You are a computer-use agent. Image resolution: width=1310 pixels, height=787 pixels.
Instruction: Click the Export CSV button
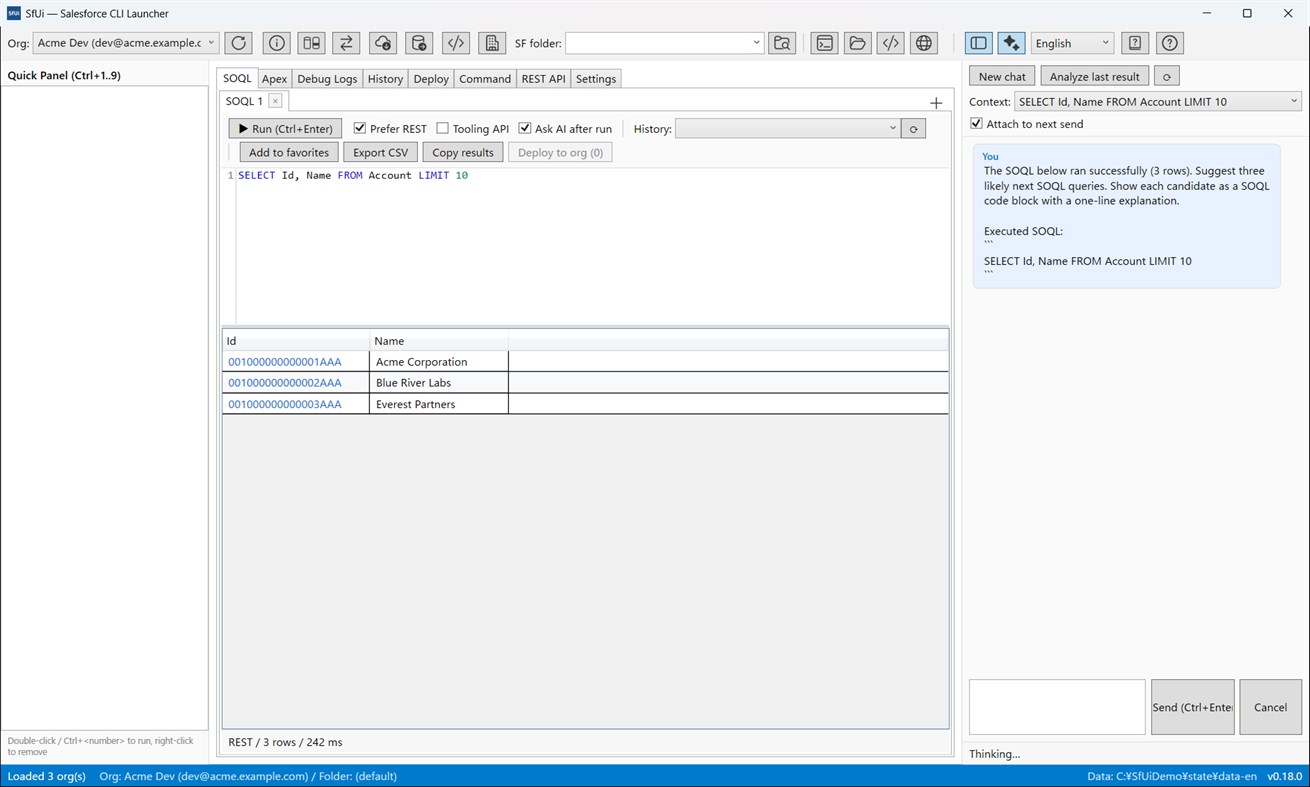[381, 152]
